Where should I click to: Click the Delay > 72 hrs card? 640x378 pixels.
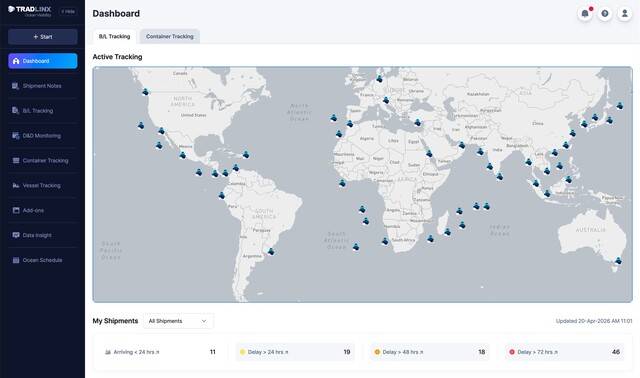(x=564, y=352)
